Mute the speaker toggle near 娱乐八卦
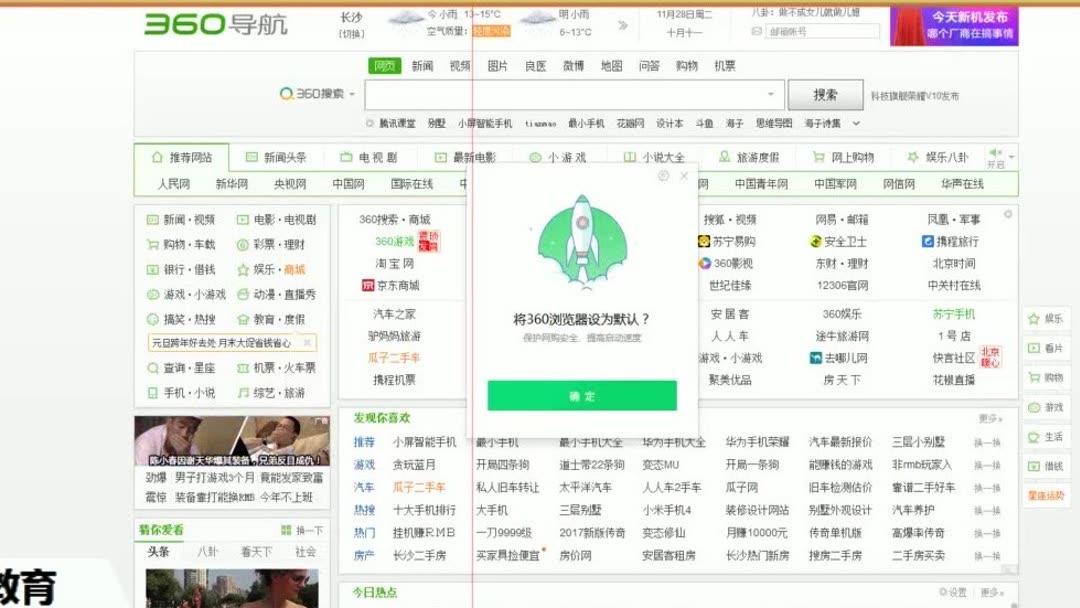This screenshot has width=1080, height=608. (993, 152)
